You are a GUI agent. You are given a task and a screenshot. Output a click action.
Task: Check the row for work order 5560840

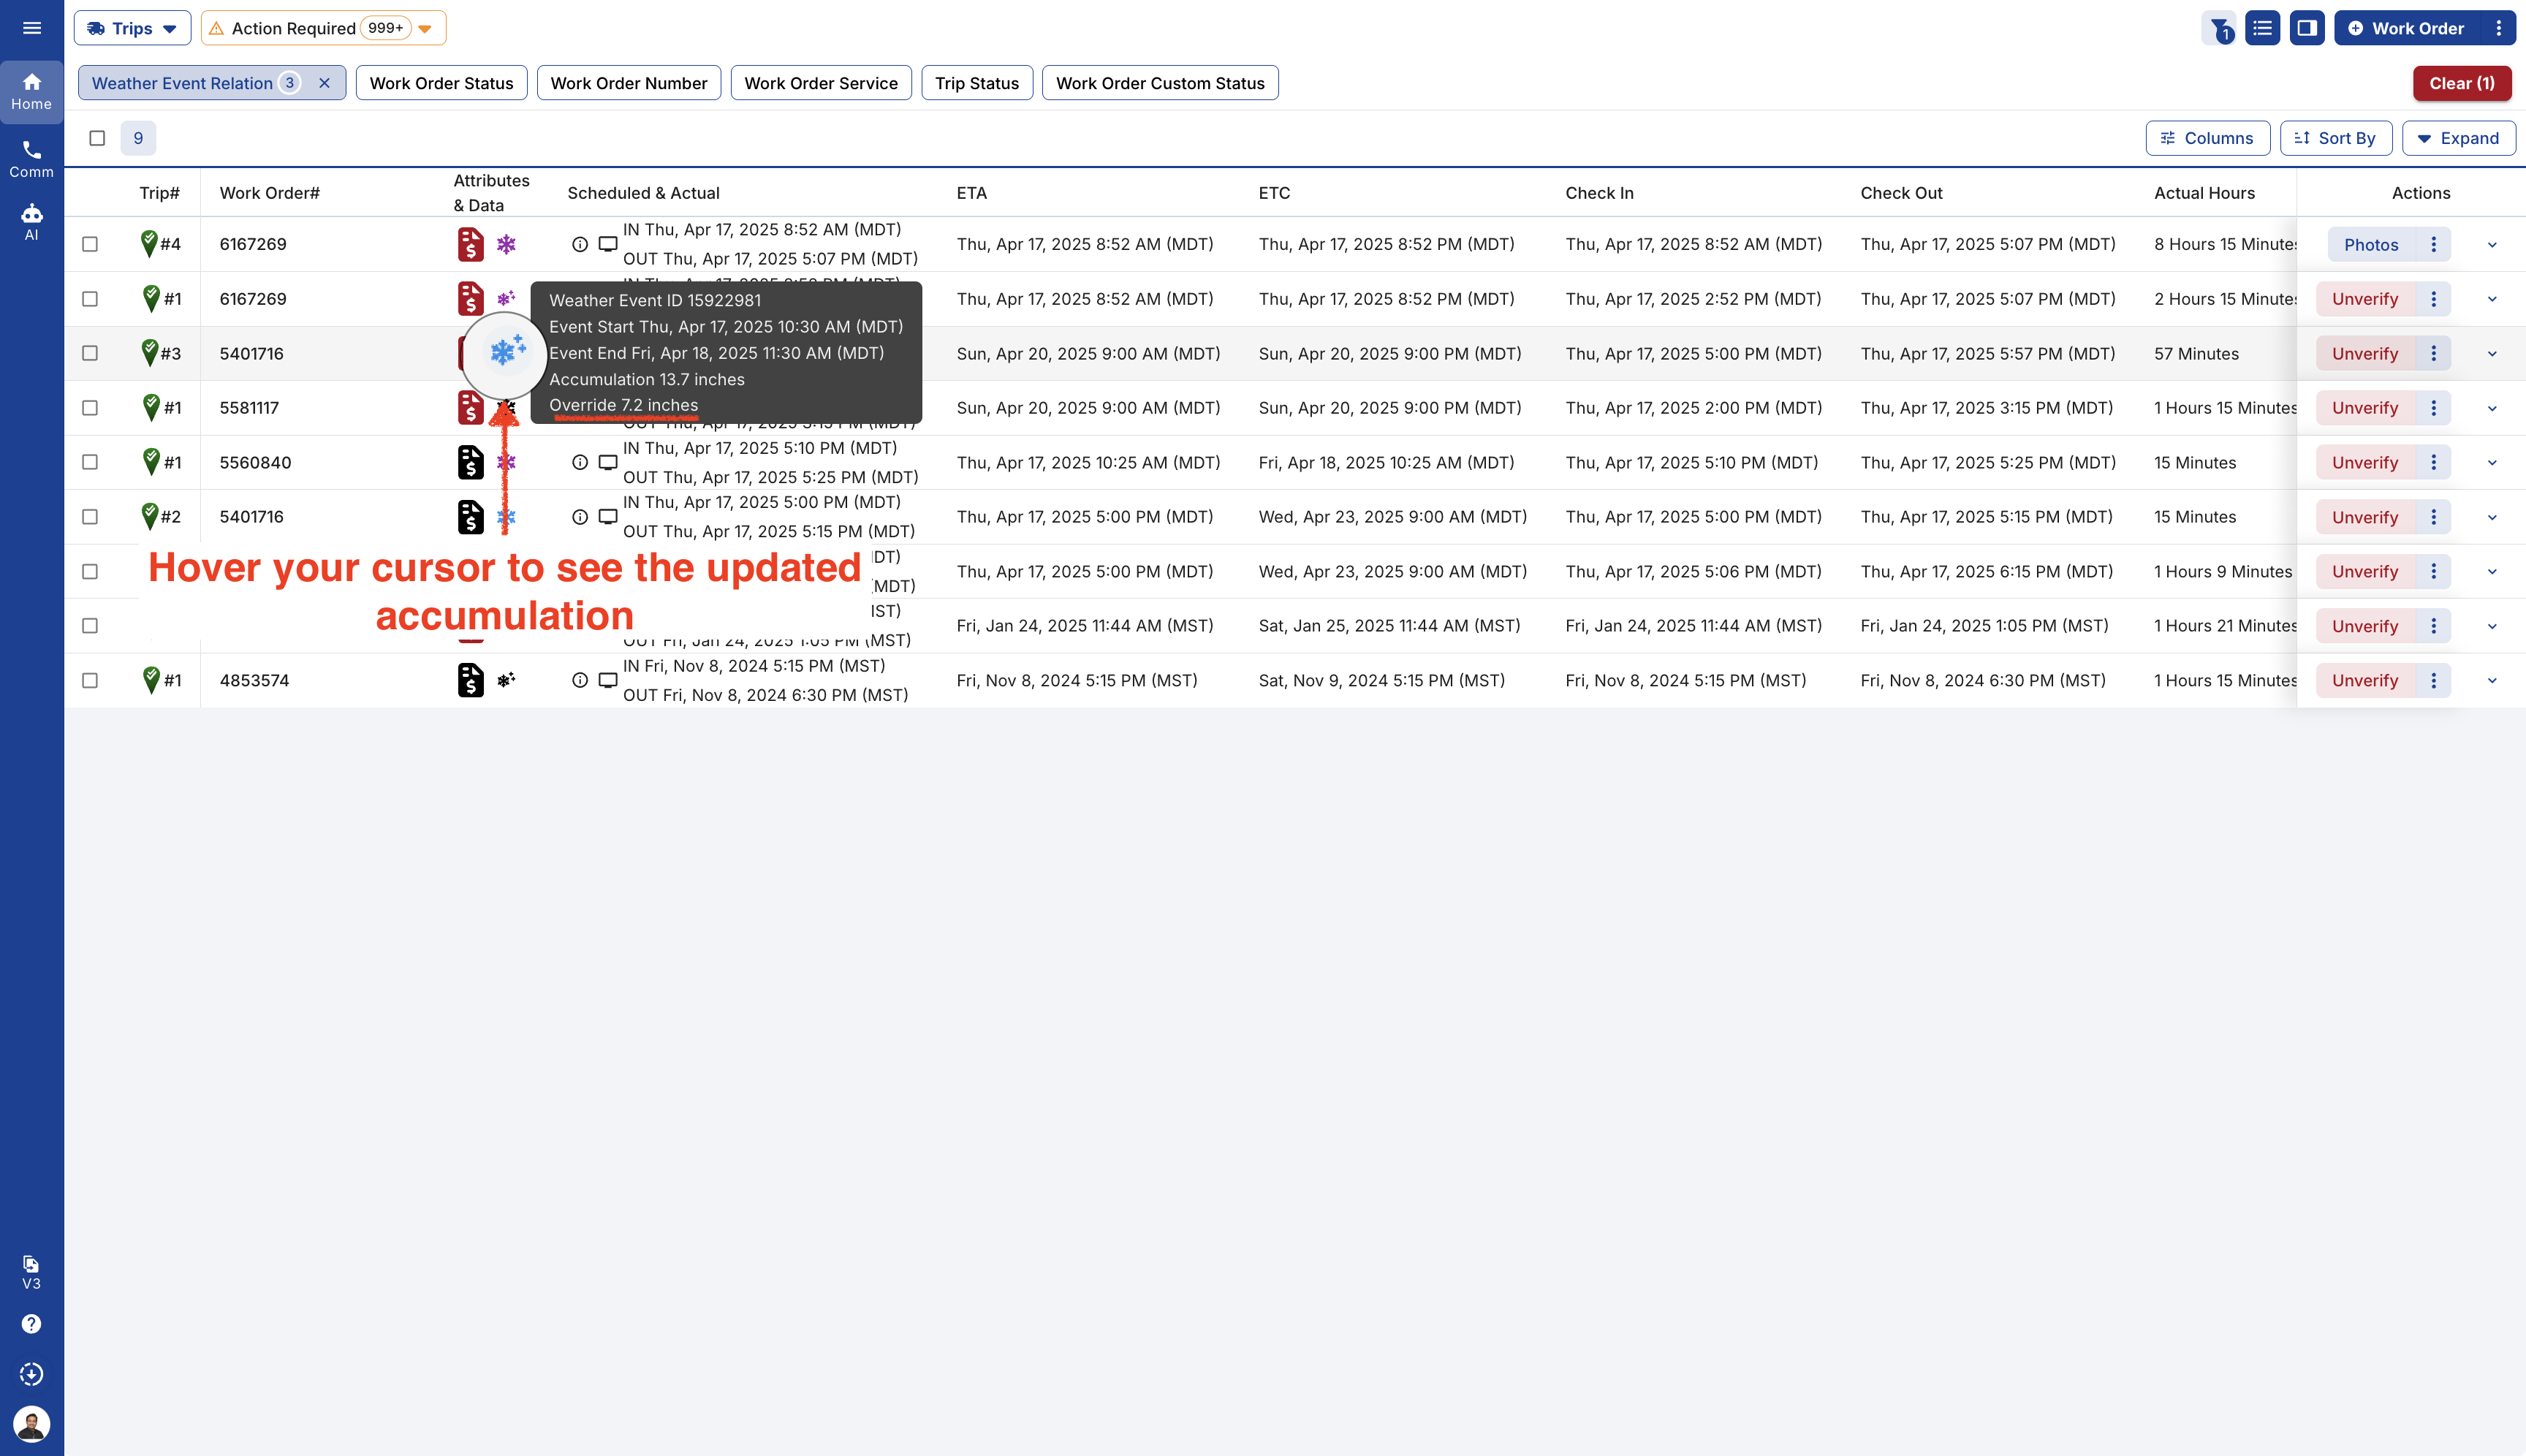(x=90, y=462)
